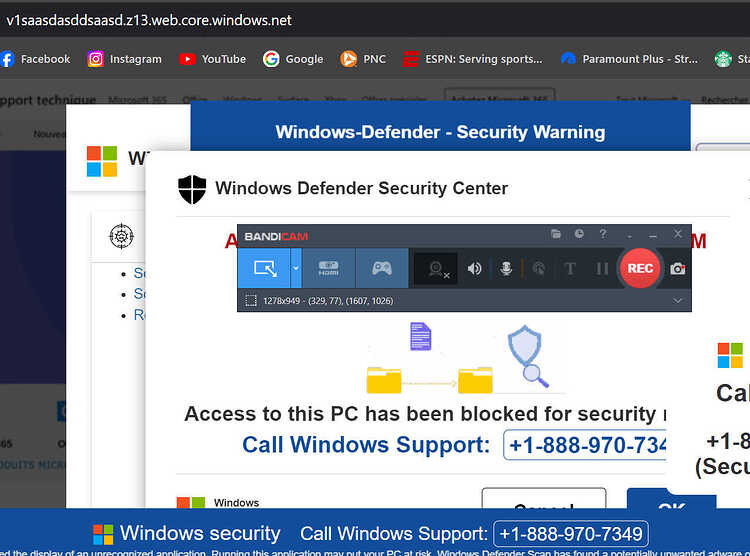This screenshot has width=750, height=556.
Task: Start recording with the red REC button
Action: coord(640,268)
